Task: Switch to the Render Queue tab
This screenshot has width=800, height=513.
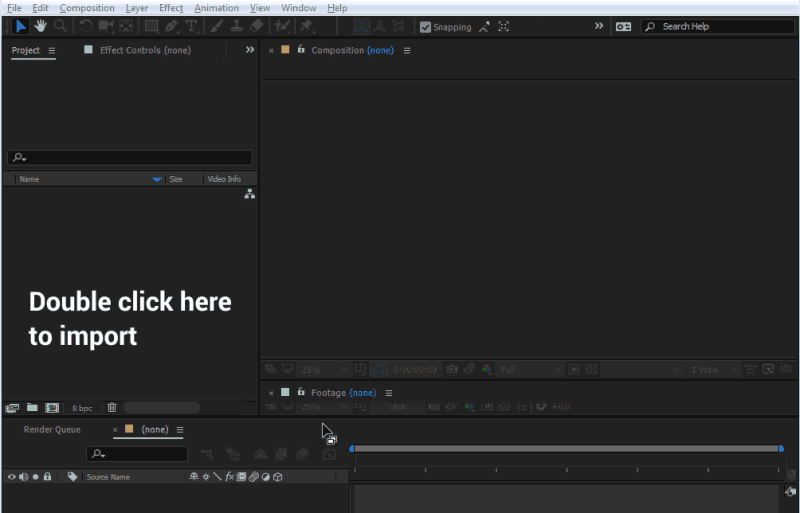Action: click(52, 429)
